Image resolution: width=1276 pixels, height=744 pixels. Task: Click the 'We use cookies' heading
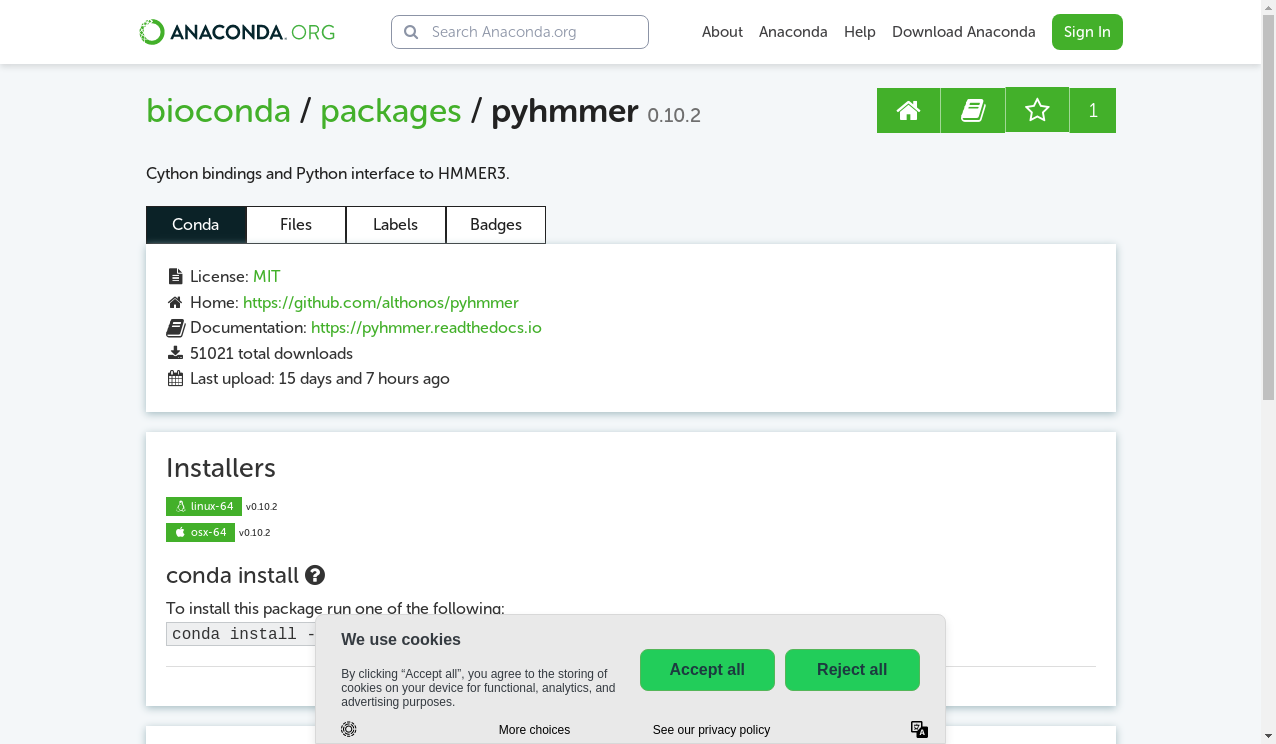[x=401, y=639]
